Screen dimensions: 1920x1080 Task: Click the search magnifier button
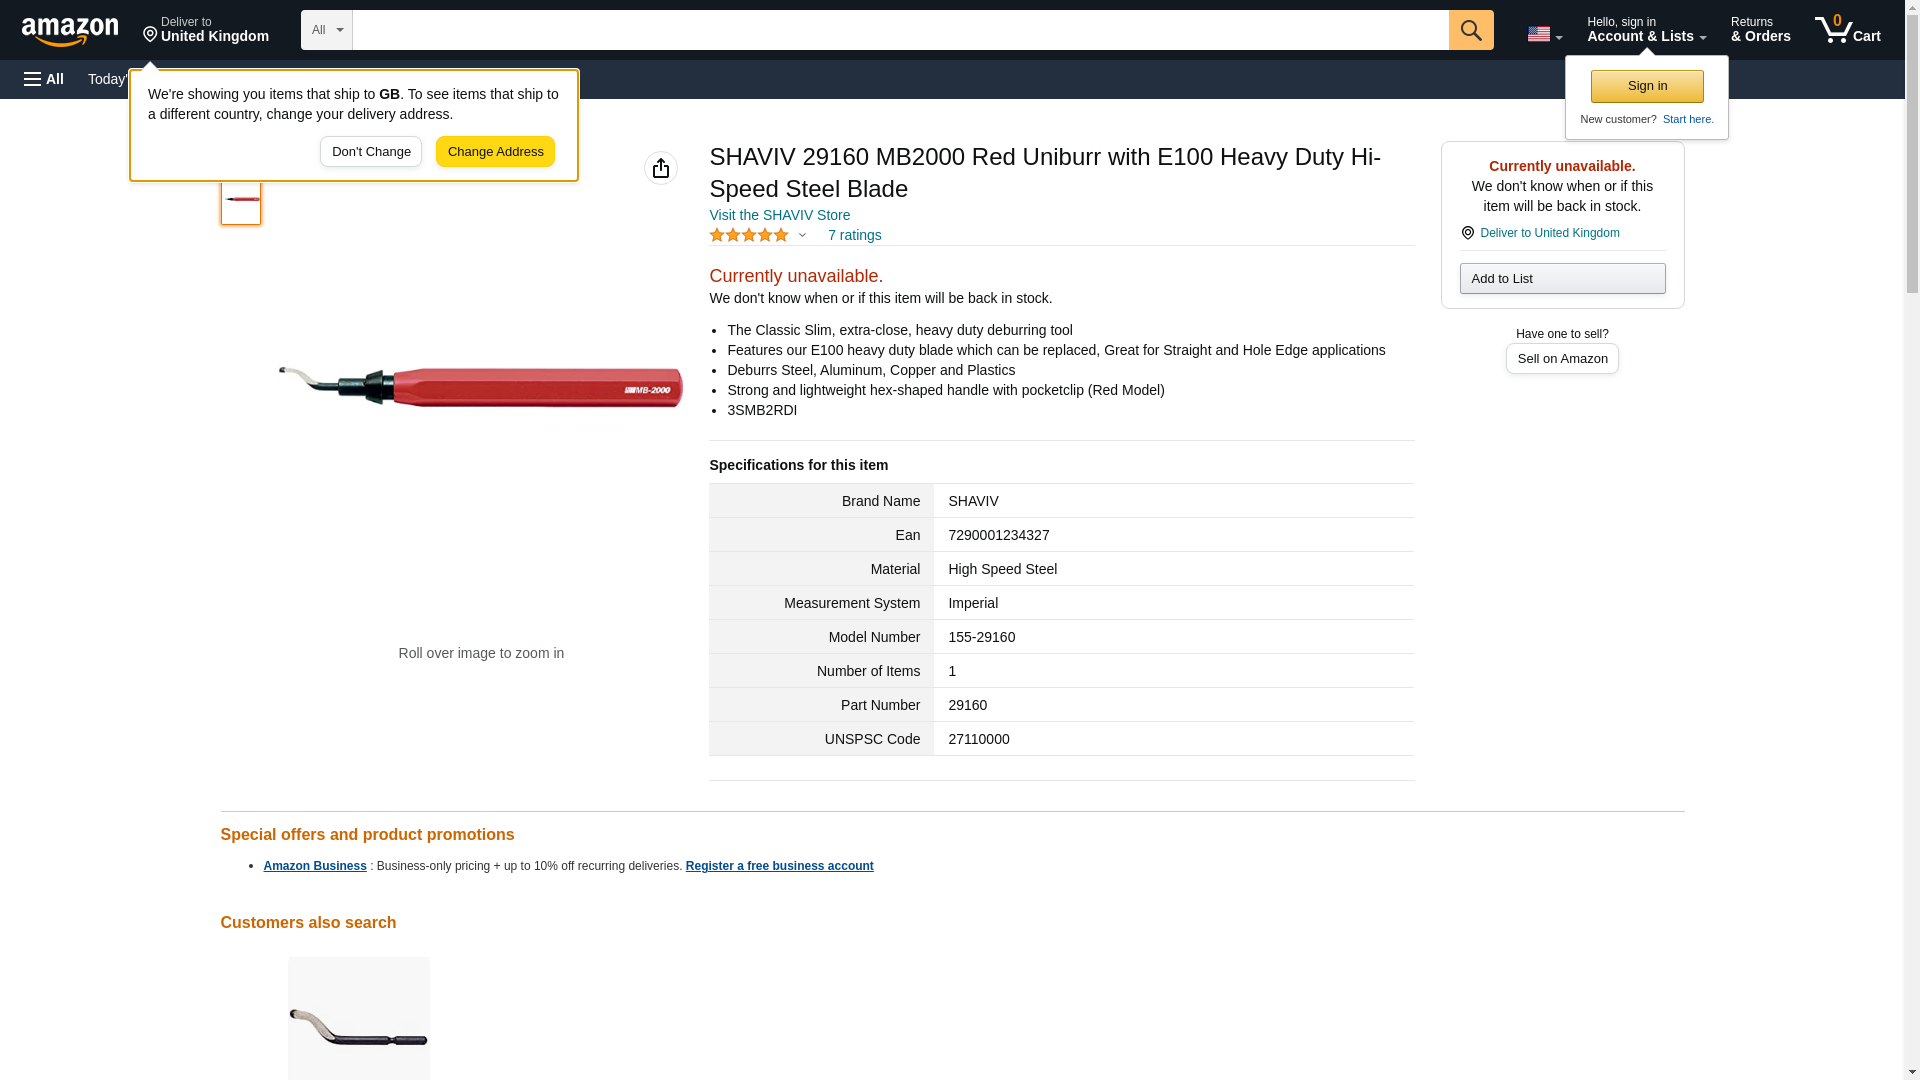[1470, 30]
